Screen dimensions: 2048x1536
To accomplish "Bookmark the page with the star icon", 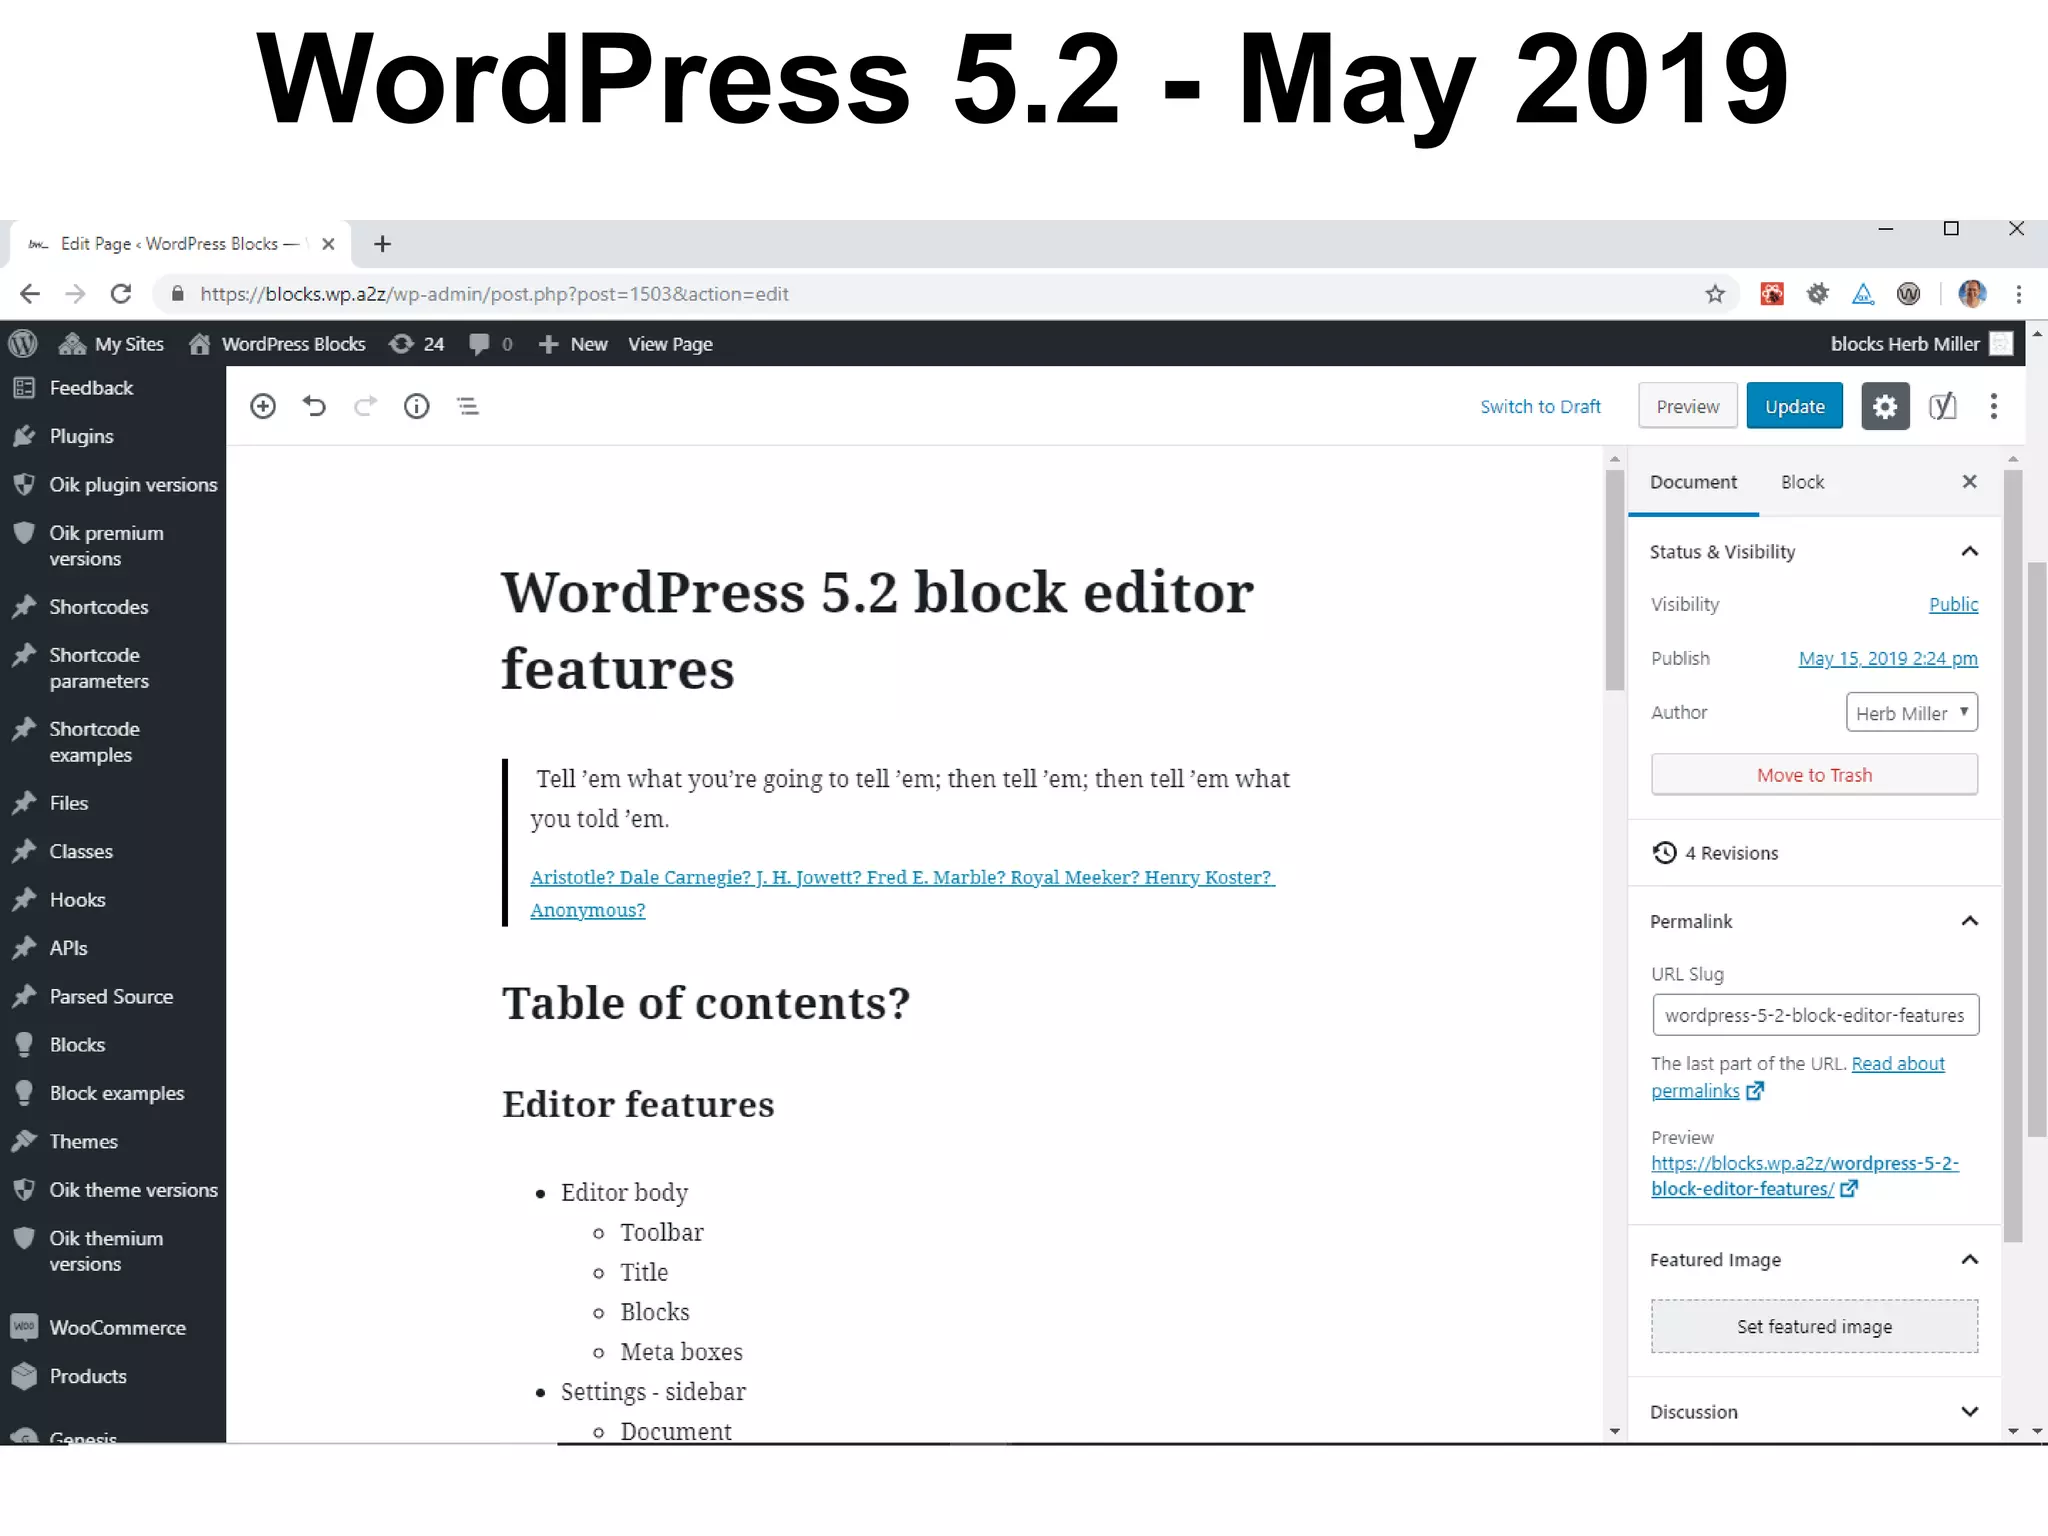I will (x=1715, y=294).
